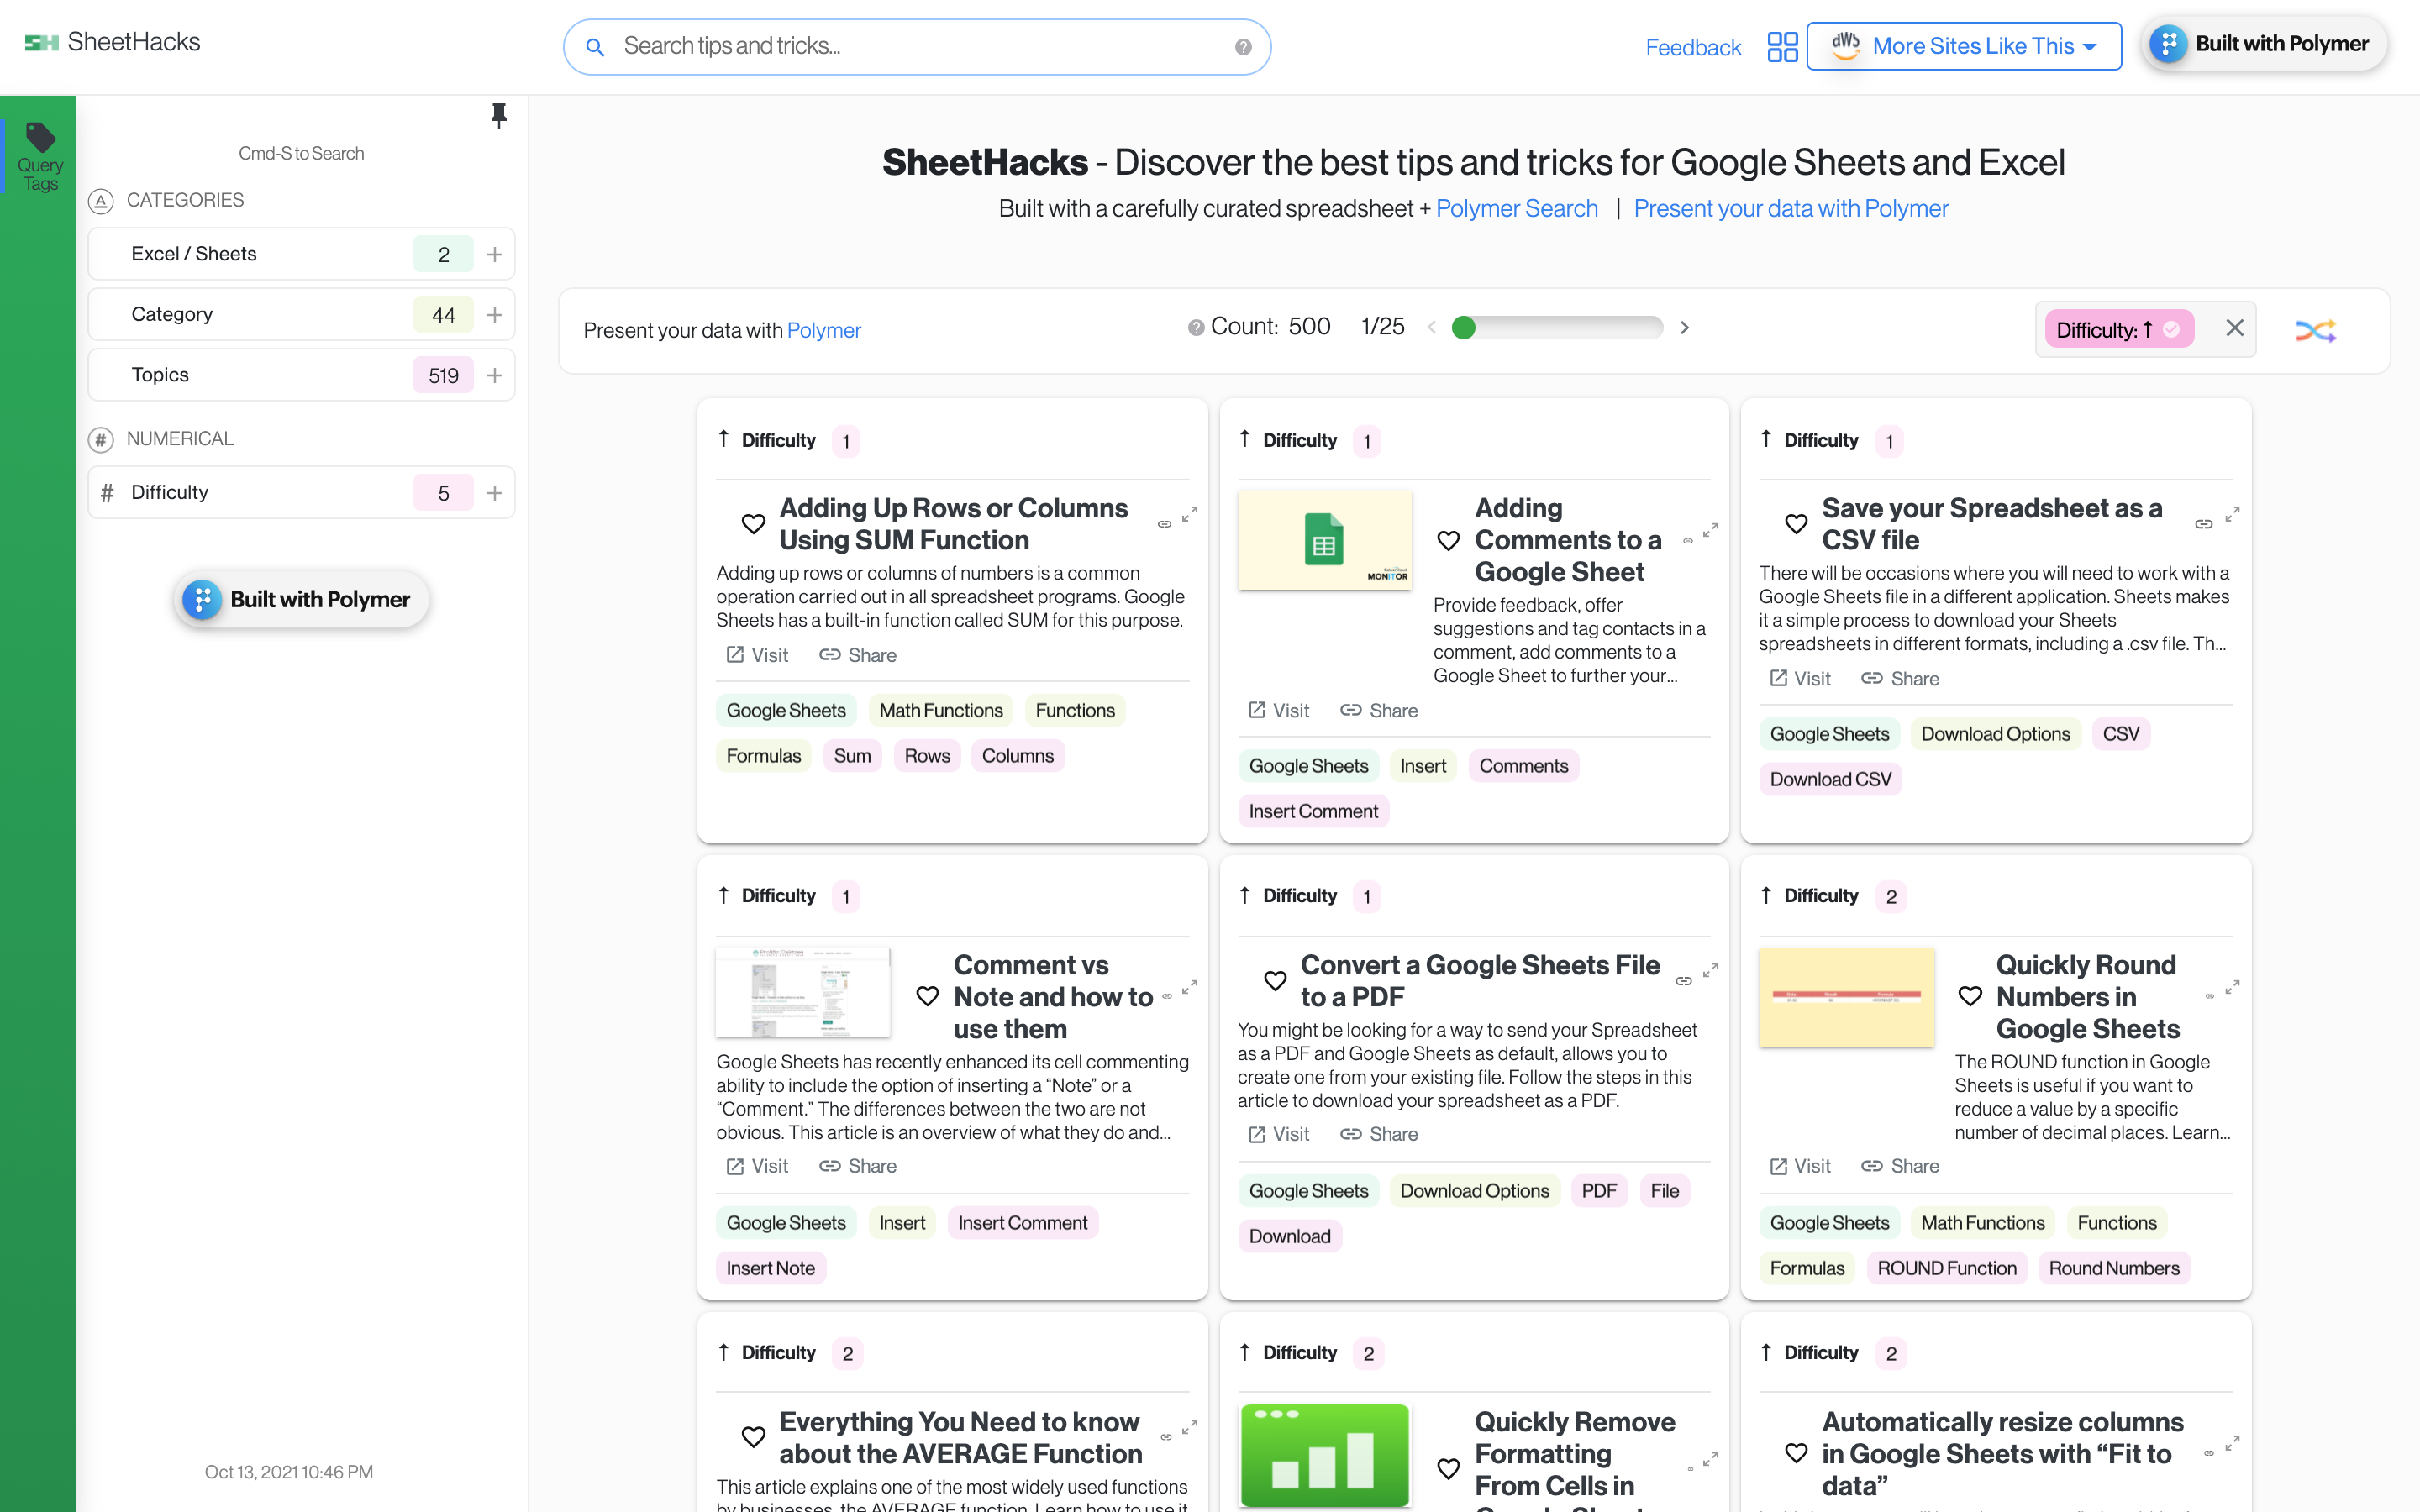
Task: Expand the Excel / Sheets category
Action: (494, 254)
